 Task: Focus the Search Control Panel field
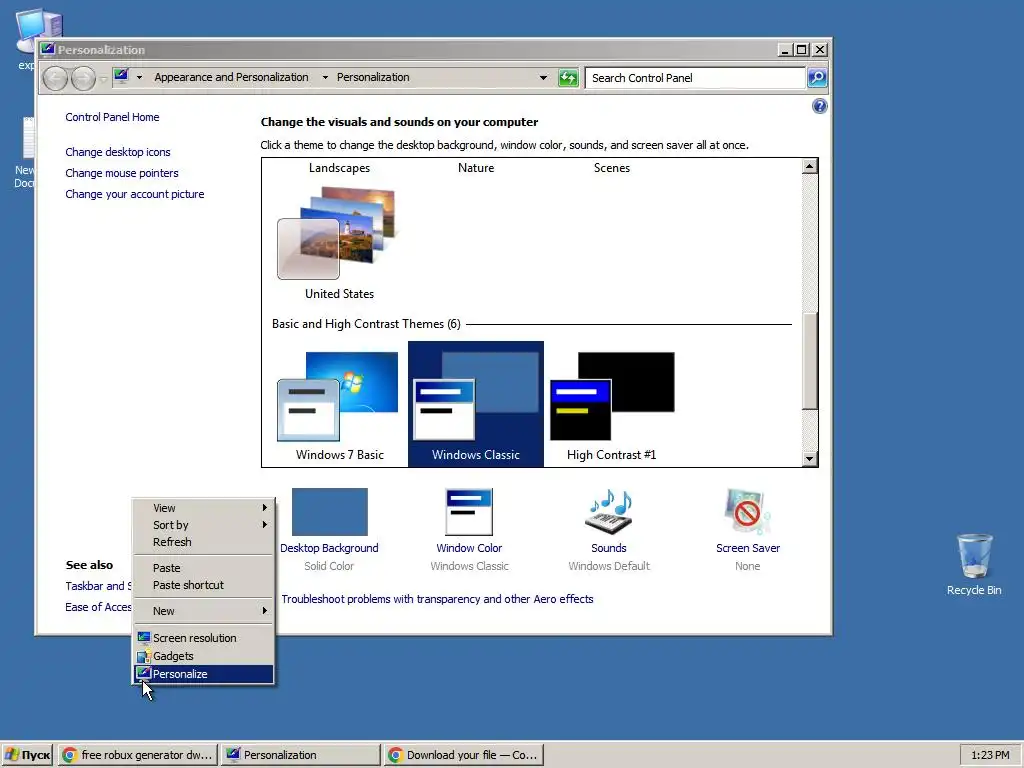click(695, 78)
